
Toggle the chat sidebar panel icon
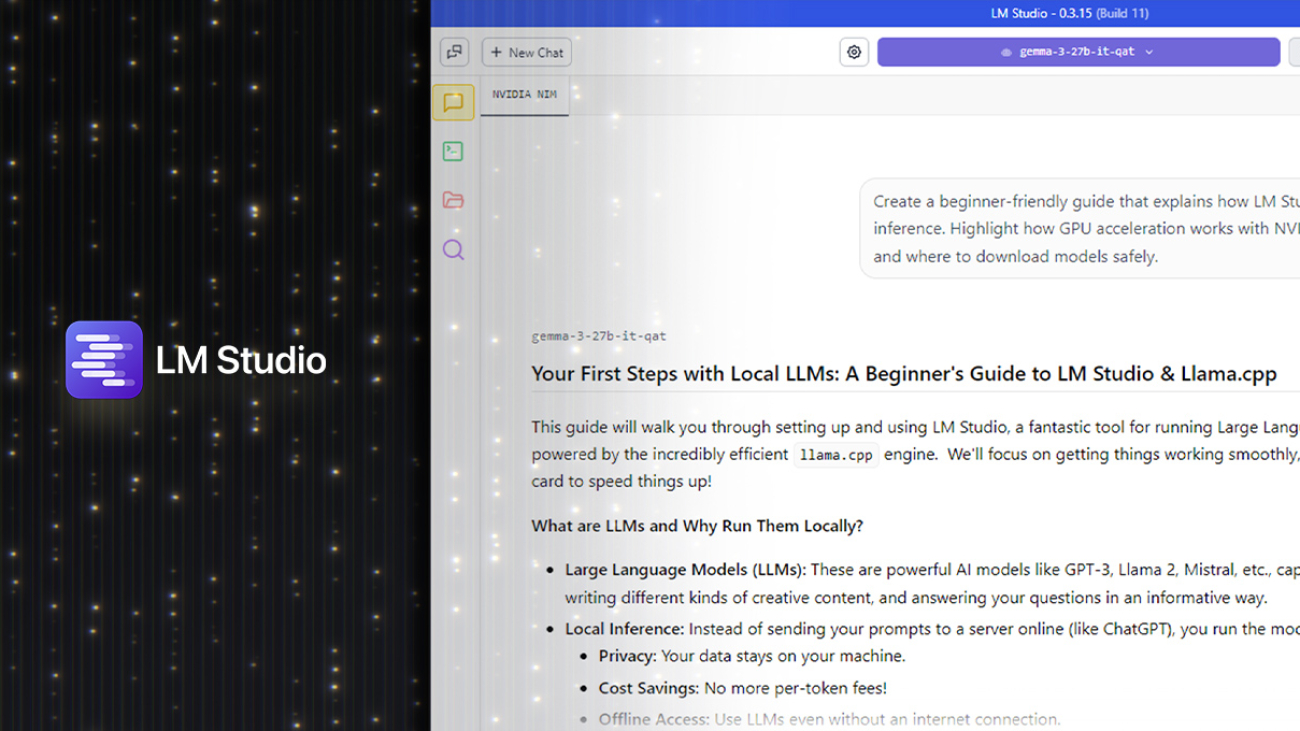pyautogui.click(x=455, y=52)
